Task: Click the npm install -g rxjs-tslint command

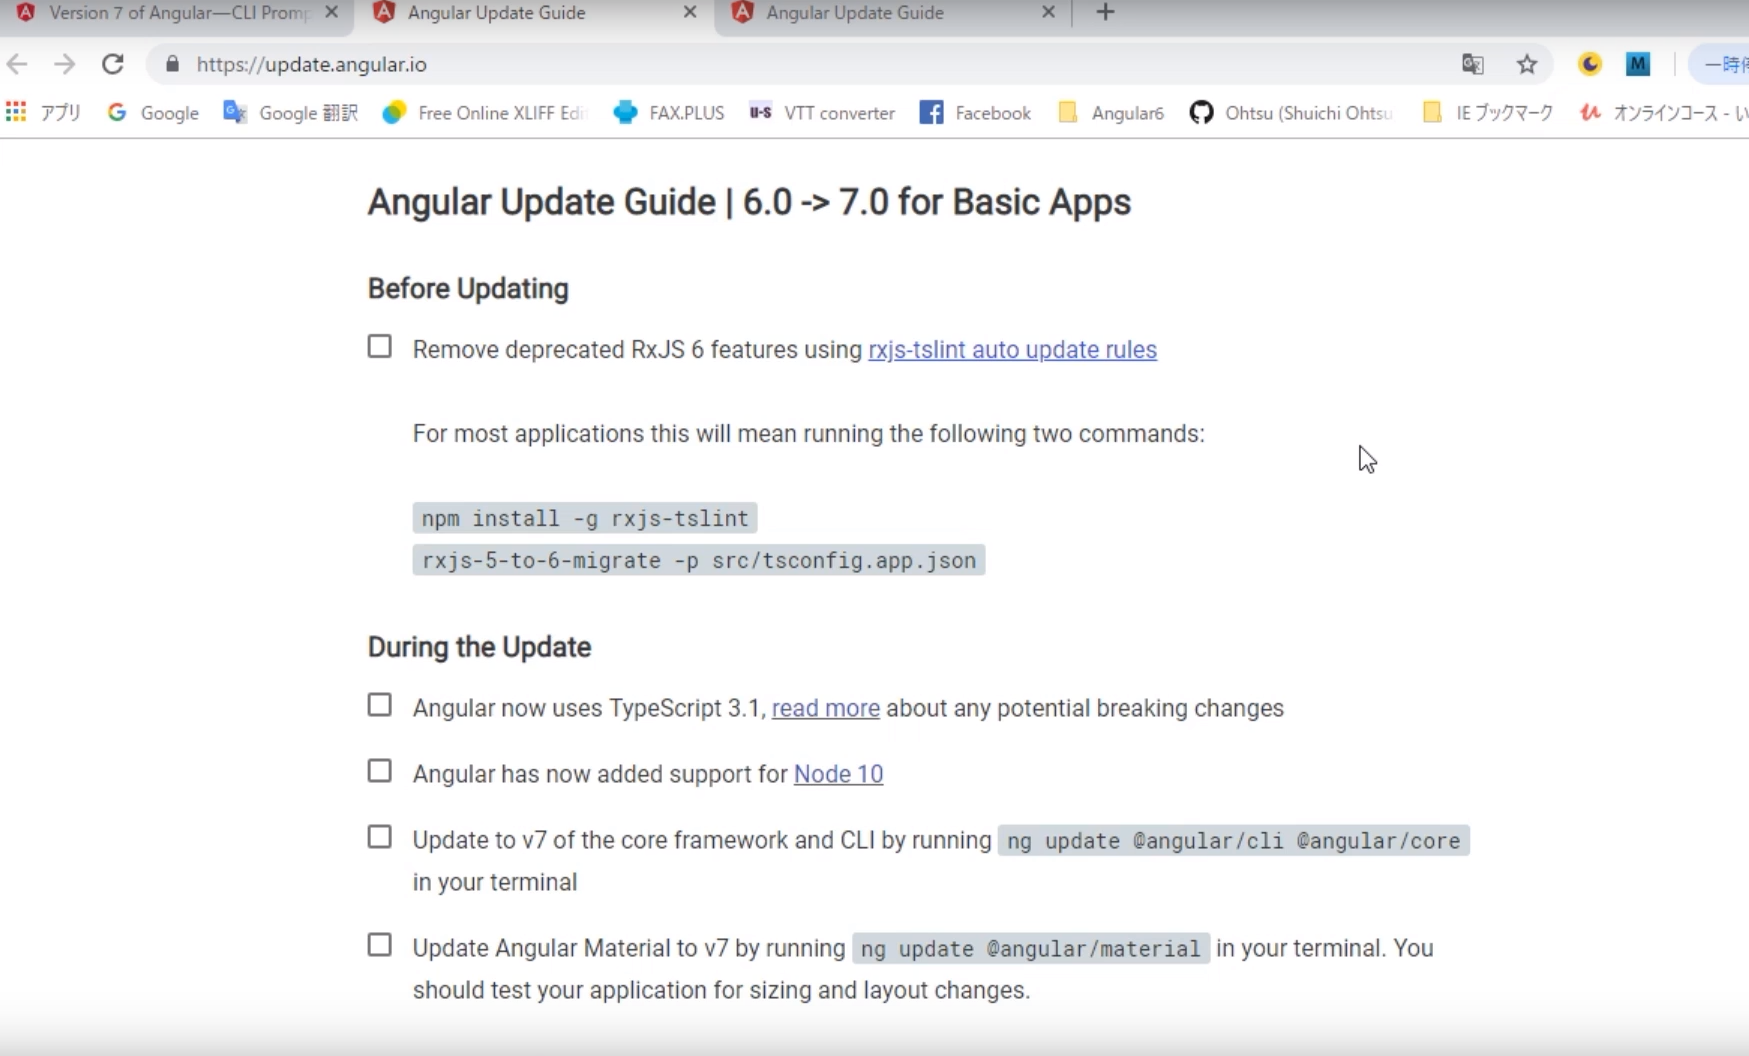Action: click(585, 518)
